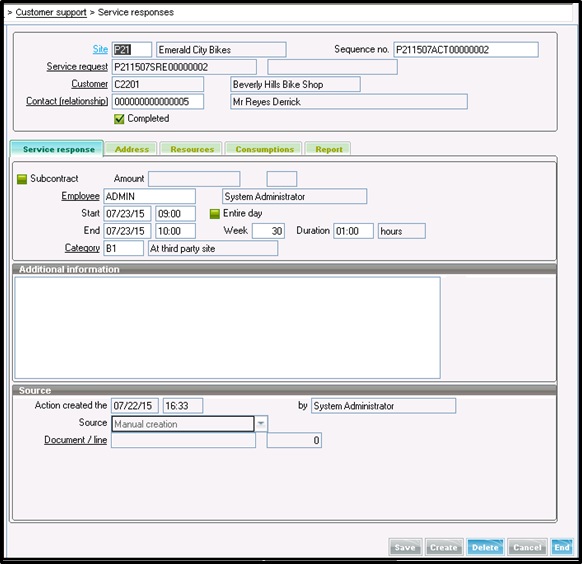Image resolution: width=582 pixels, height=564 pixels.
Task: Click the Save button
Action: click(x=405, y=547)
